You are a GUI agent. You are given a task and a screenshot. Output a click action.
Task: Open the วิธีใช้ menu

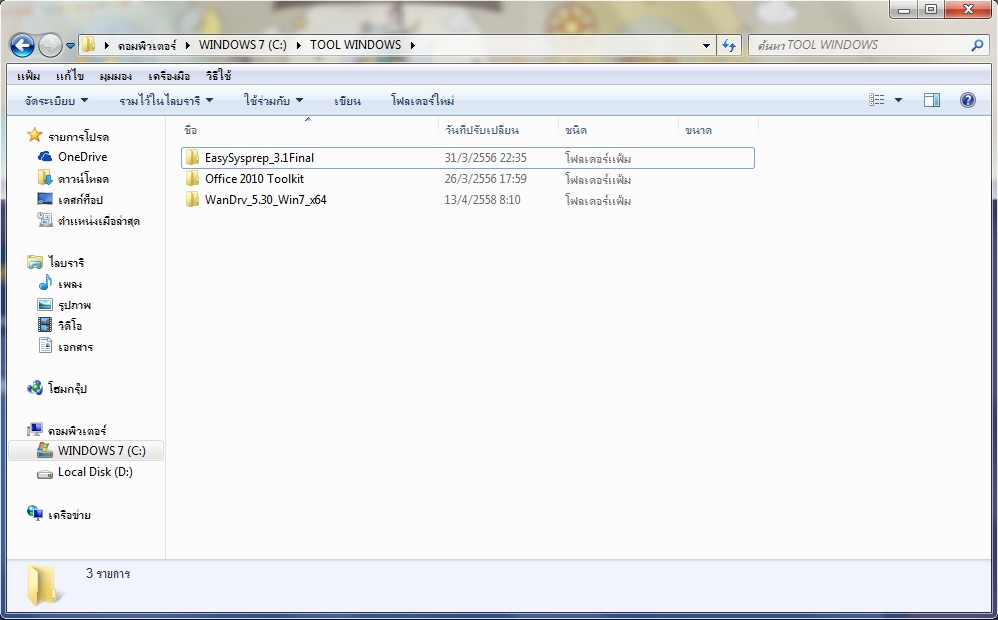[x=218, y=76]
